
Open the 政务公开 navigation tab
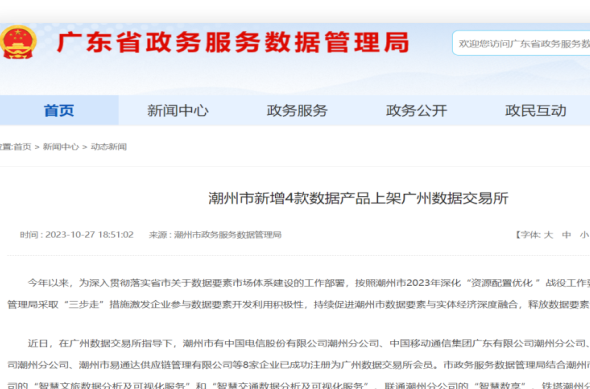click(416, 110)
